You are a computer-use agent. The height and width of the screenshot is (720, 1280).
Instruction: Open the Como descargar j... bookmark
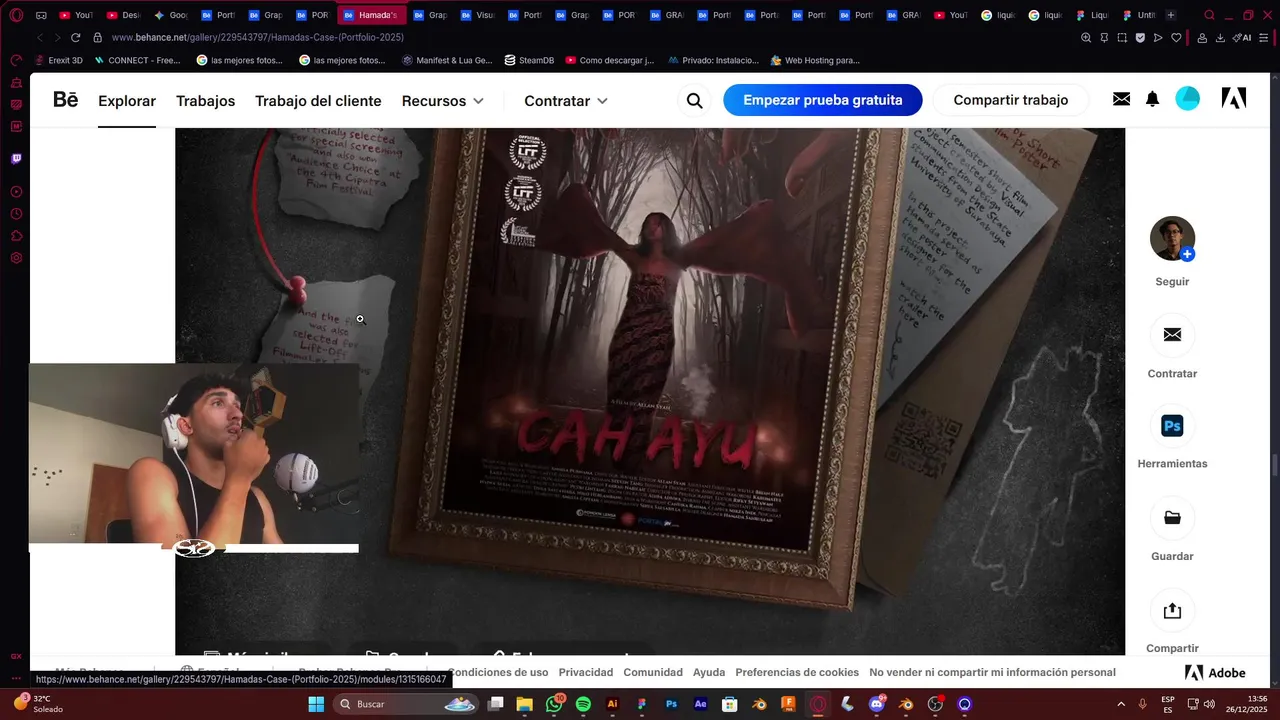[x=609, y=60]
